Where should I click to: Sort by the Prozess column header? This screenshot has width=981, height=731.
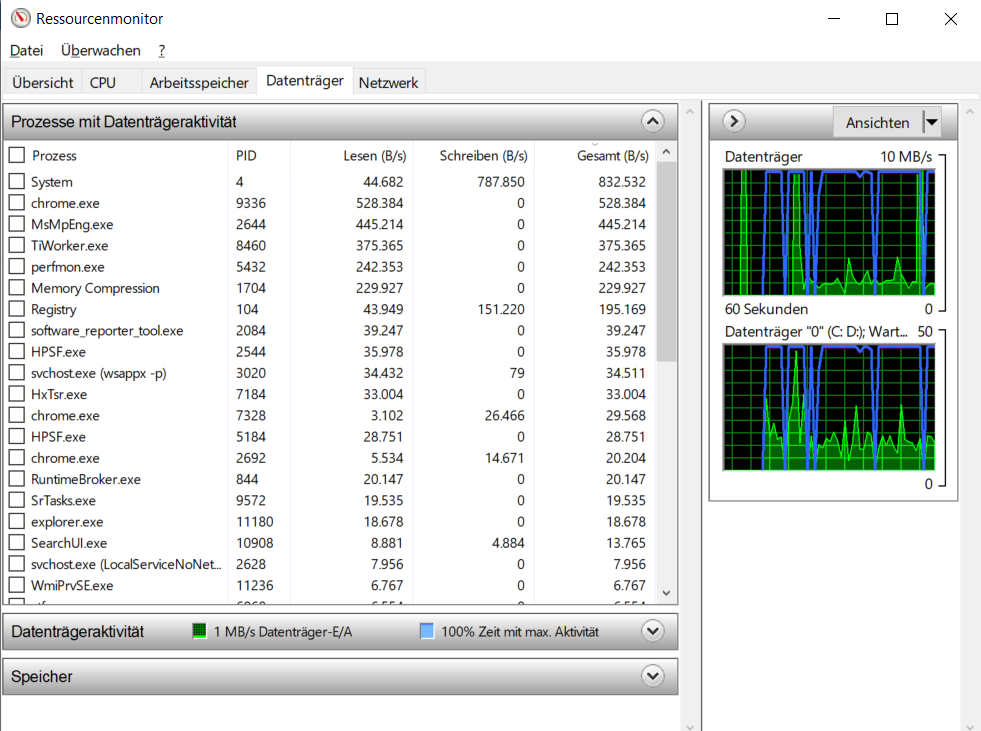click(54, 156)
